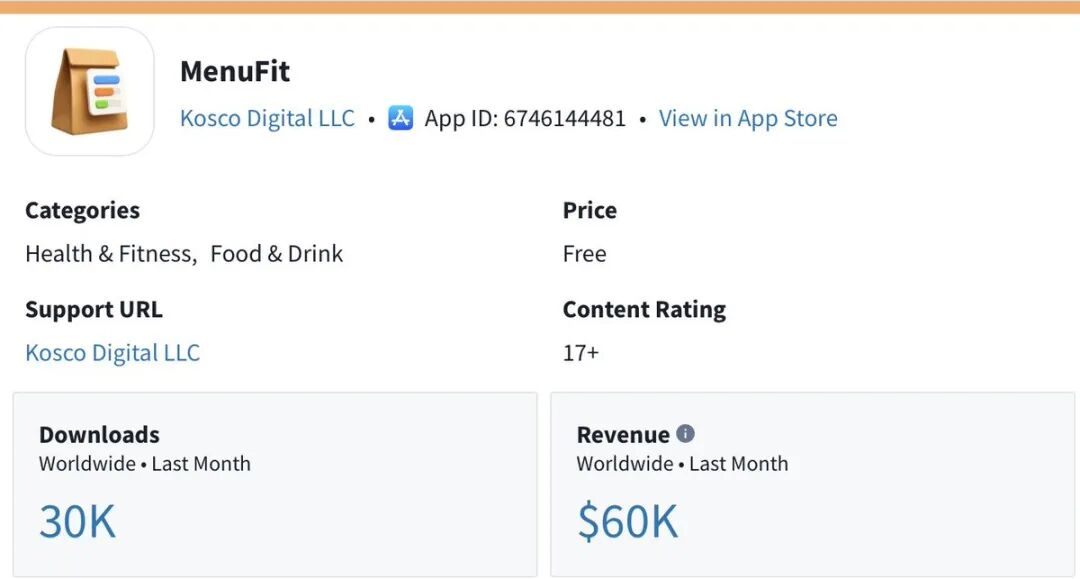Click the Revenue info icon
This screenshot has width=1080, height=579.
685,434
